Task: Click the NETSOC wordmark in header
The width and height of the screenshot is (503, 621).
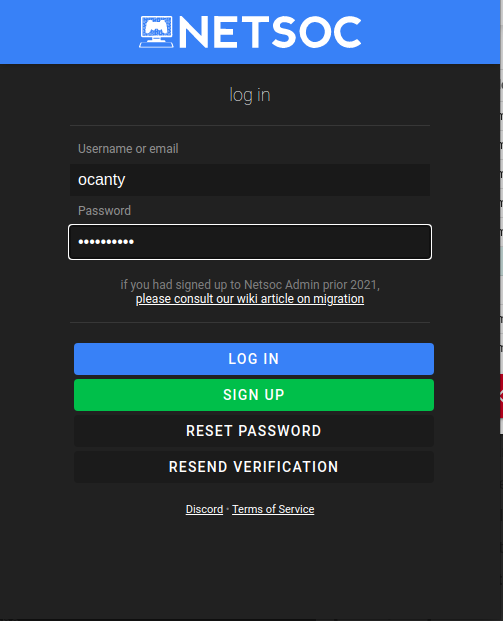Action: pos(270,32)
